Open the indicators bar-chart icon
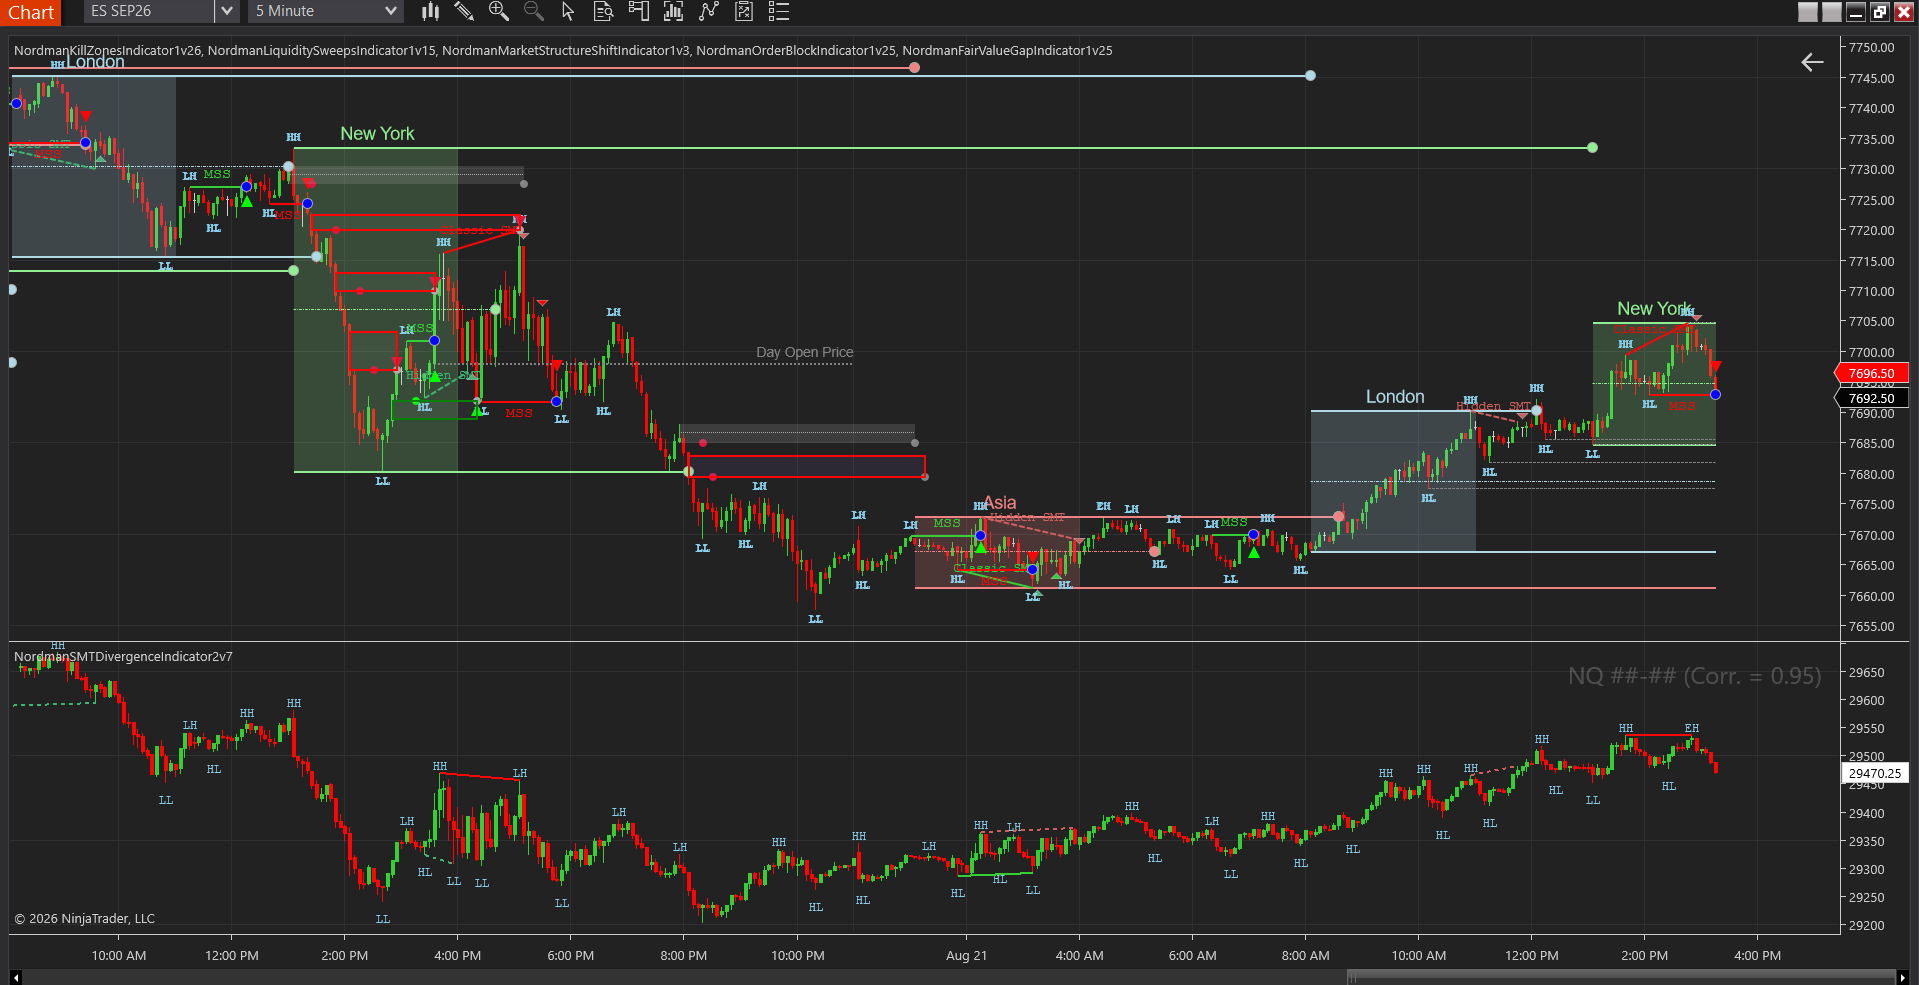The image size is (1919, 985). (x=673, y=11)
